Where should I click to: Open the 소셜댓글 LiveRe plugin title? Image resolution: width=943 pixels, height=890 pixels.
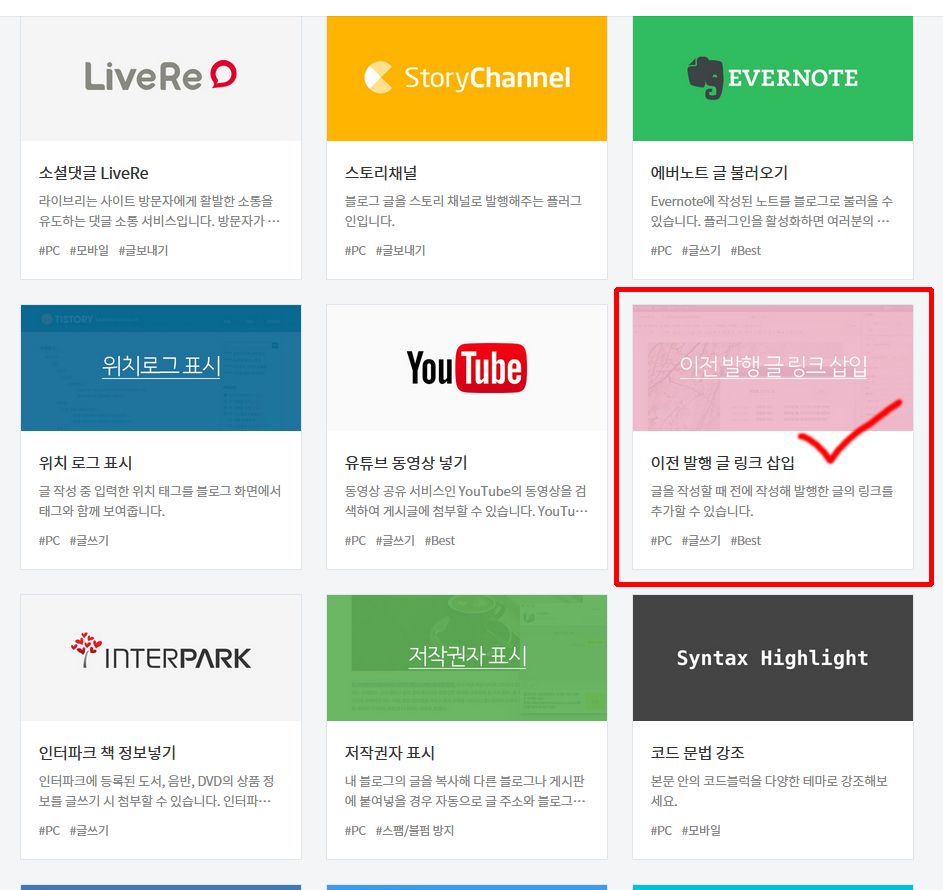[x=93, y=173]
